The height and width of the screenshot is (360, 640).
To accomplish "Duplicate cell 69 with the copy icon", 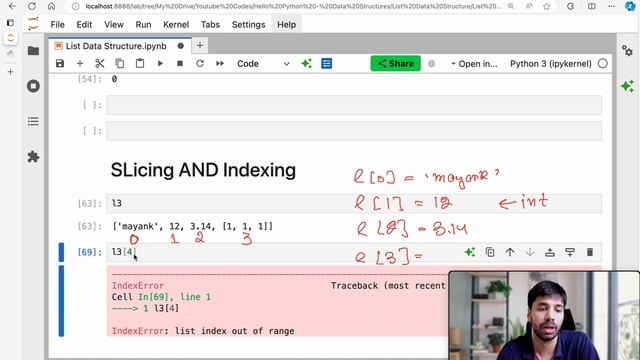I will (490, 252).
